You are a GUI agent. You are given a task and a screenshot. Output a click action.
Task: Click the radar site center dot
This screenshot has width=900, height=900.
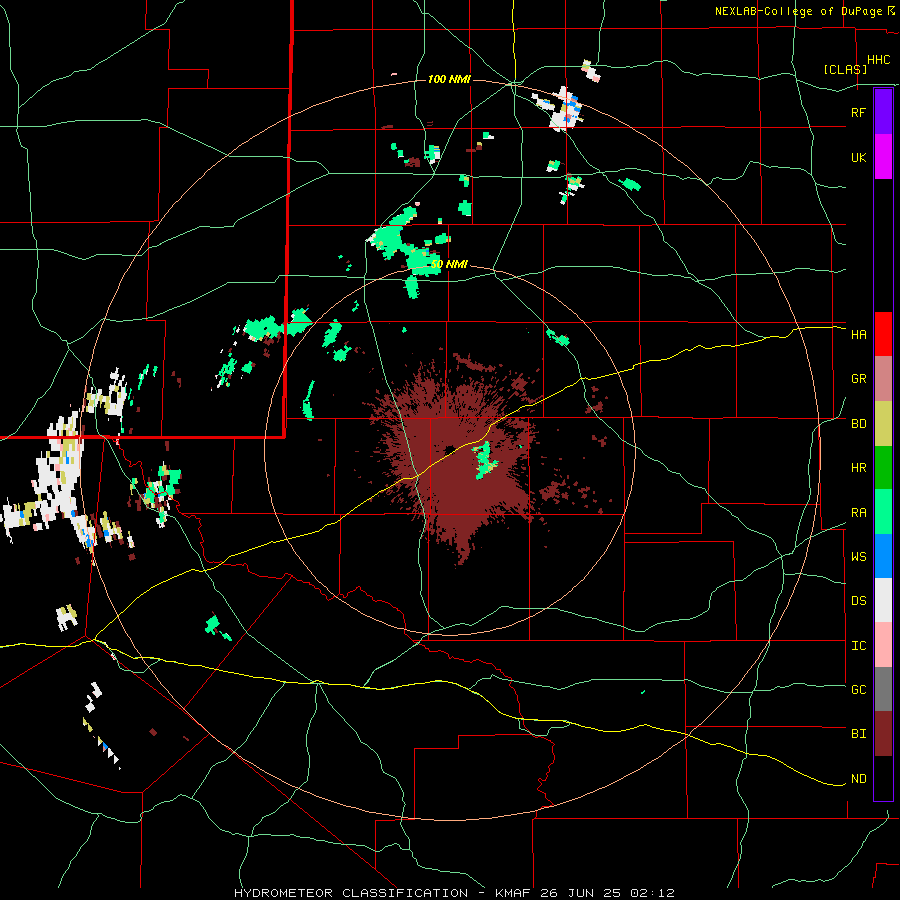tap(449, 449)
